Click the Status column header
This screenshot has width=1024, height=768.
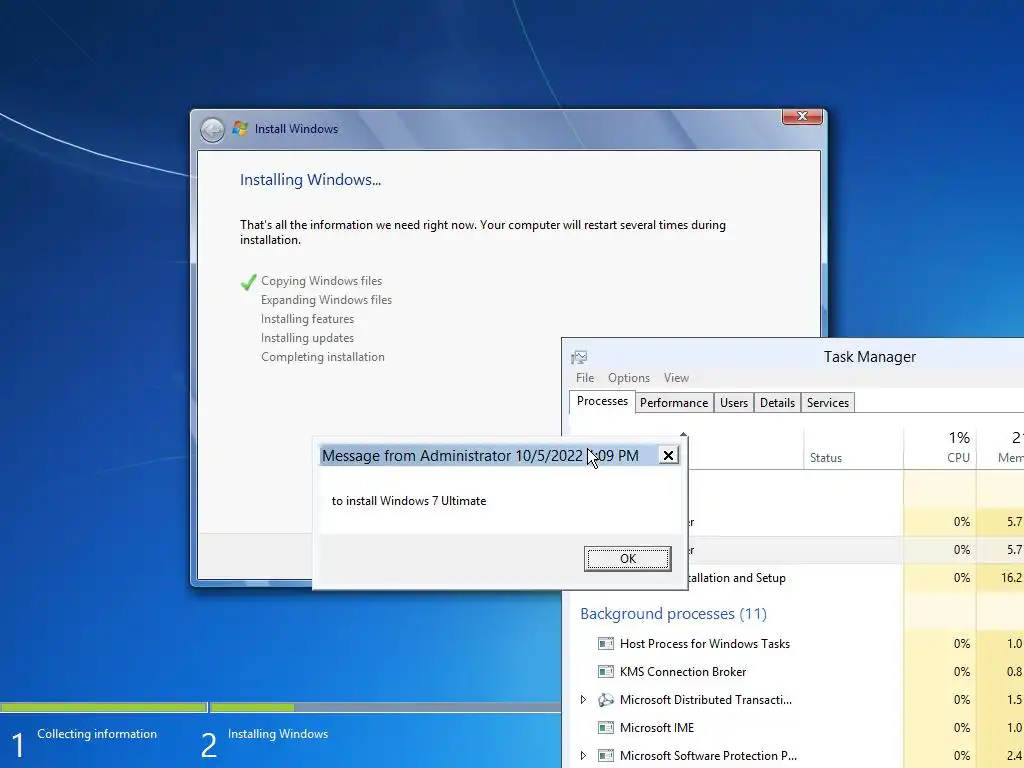point(854,448)
